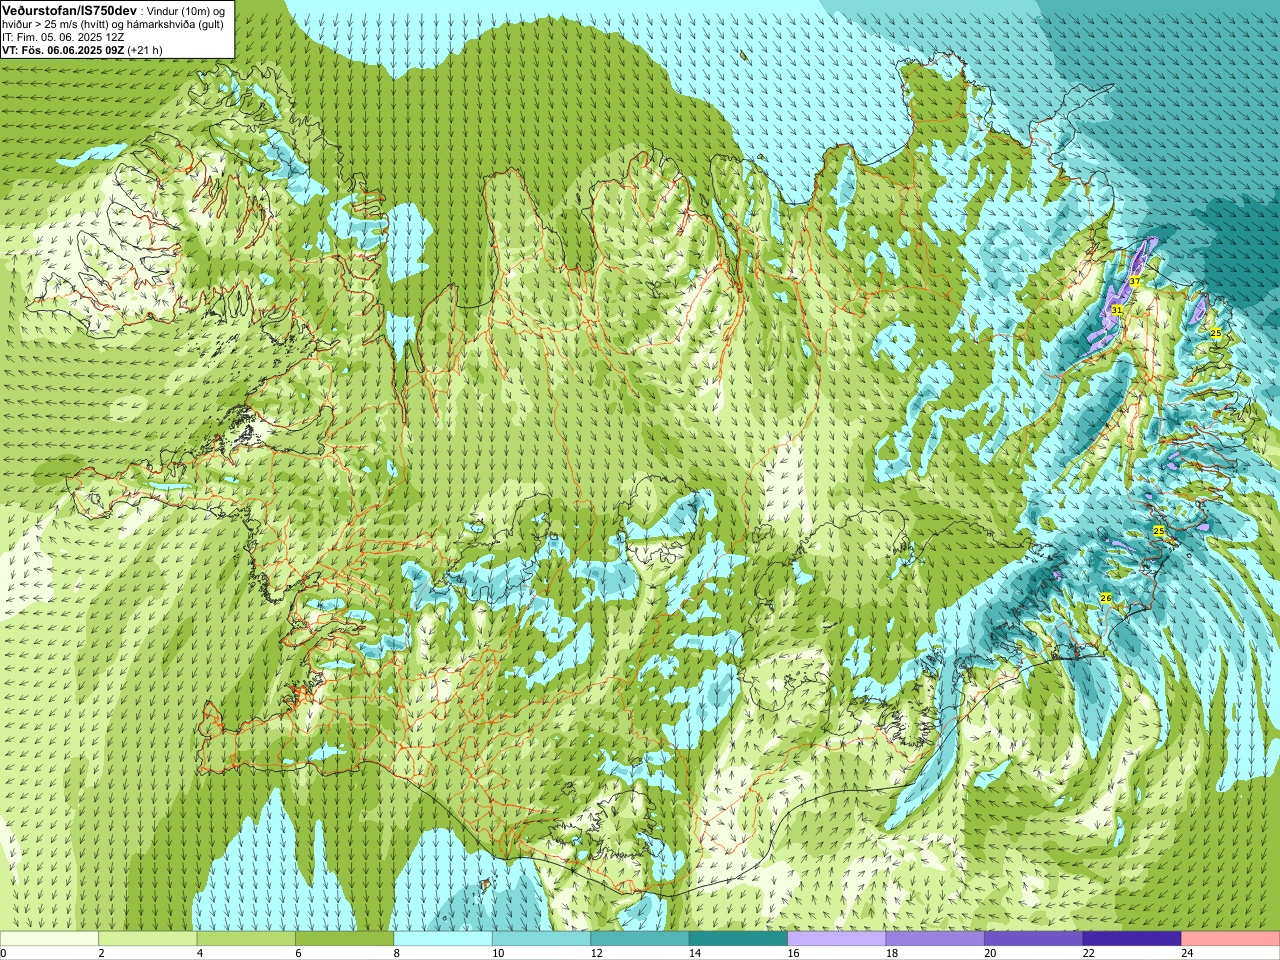Click the legend scale label '22'

(x=1089, y=953)
